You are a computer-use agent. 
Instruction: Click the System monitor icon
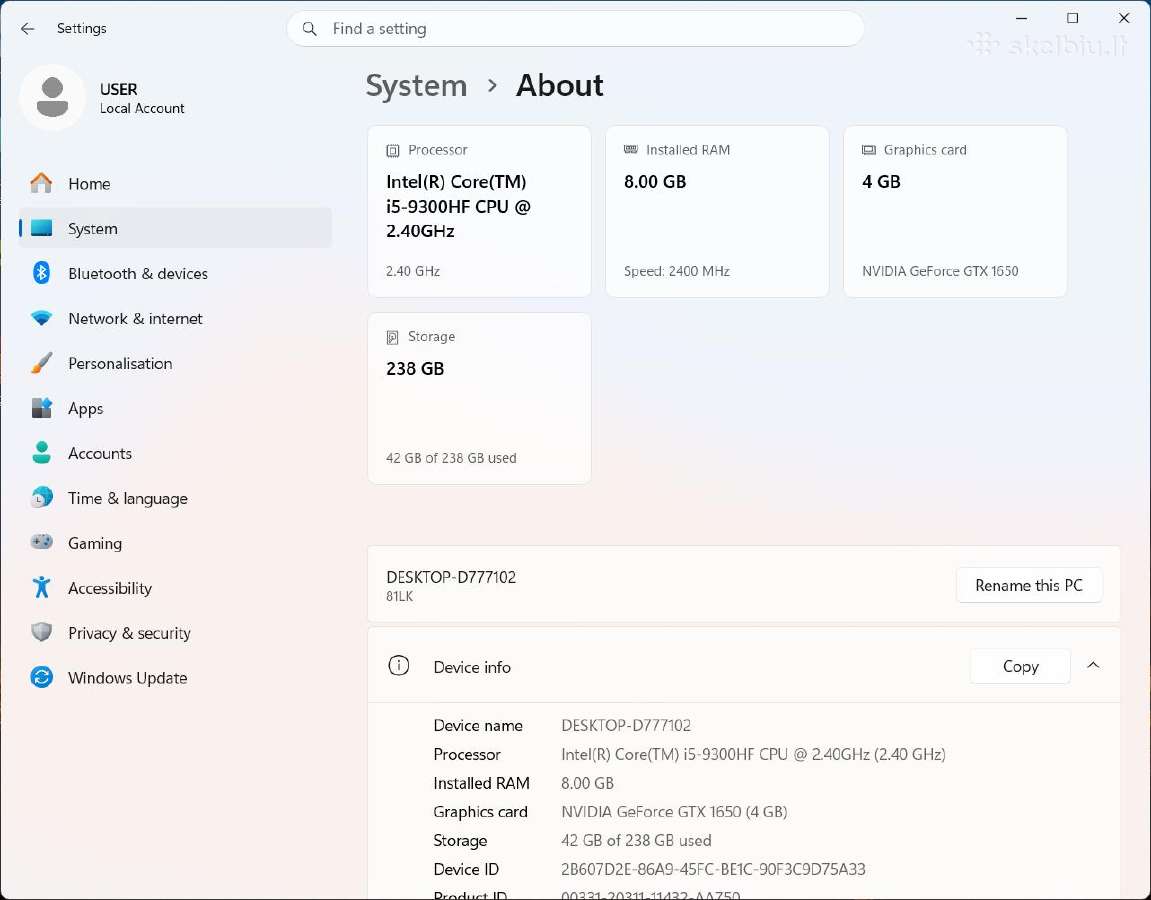[x=41, y=228]
